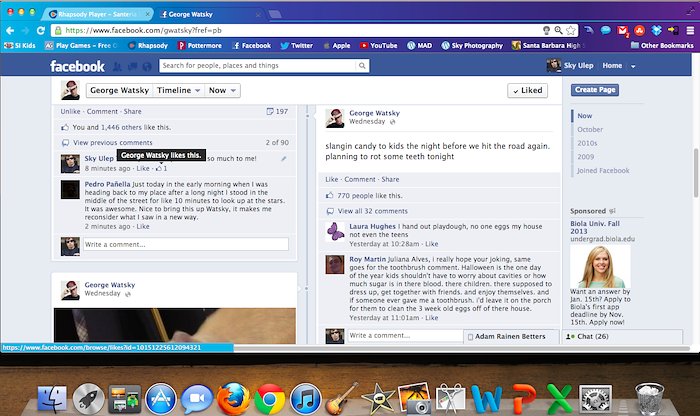700x416 pixels.
Task: Click the search magnifier button on Facebook
Action: pyautogui.click(x=362, y=66)
